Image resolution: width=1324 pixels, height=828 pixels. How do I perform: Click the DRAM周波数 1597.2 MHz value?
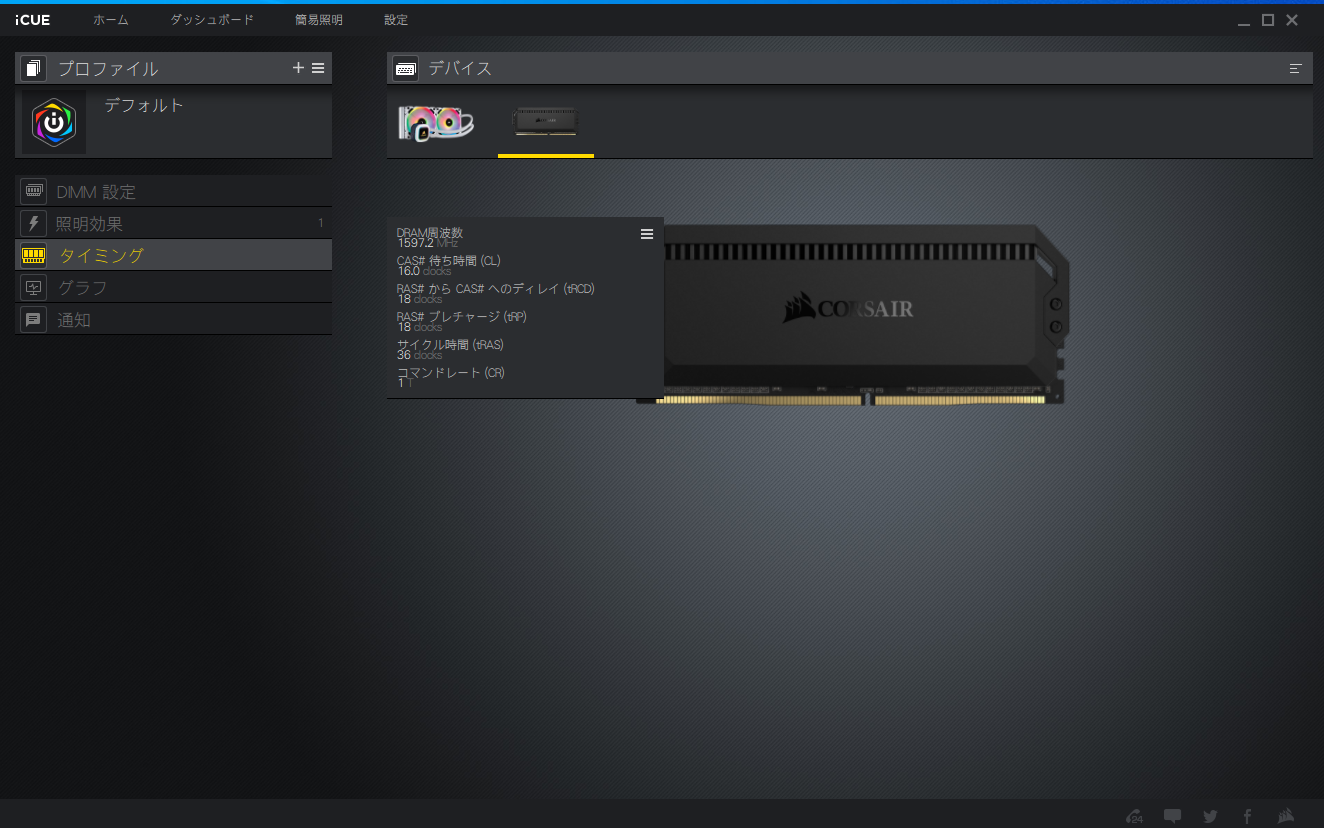tap(428, 243)
